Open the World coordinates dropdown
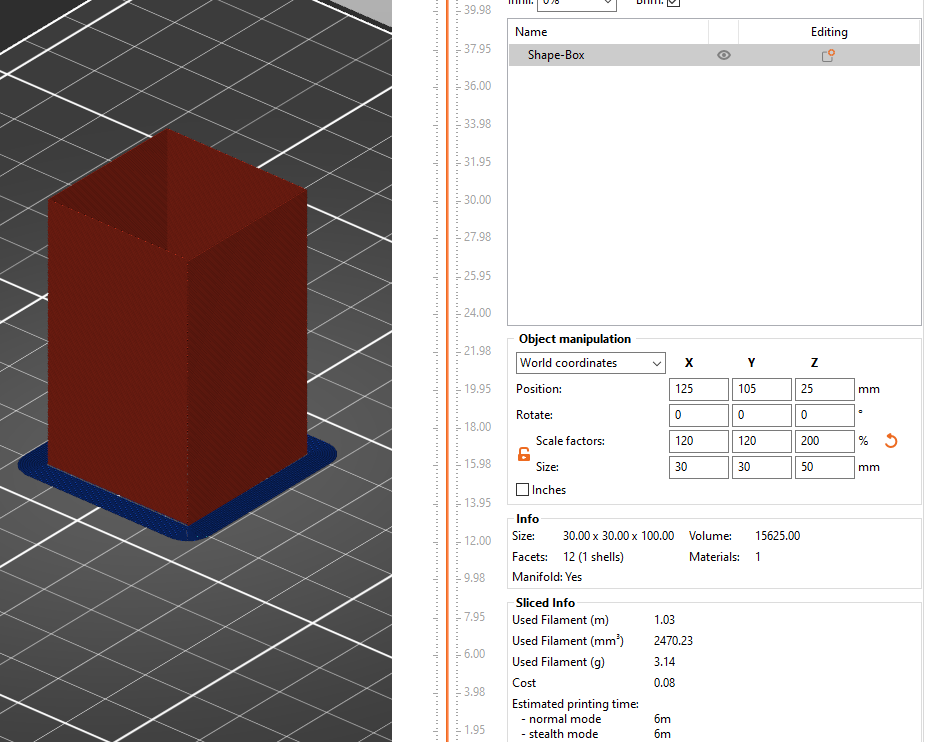This screenshot has width=925, height=742. tap(590, 362)
